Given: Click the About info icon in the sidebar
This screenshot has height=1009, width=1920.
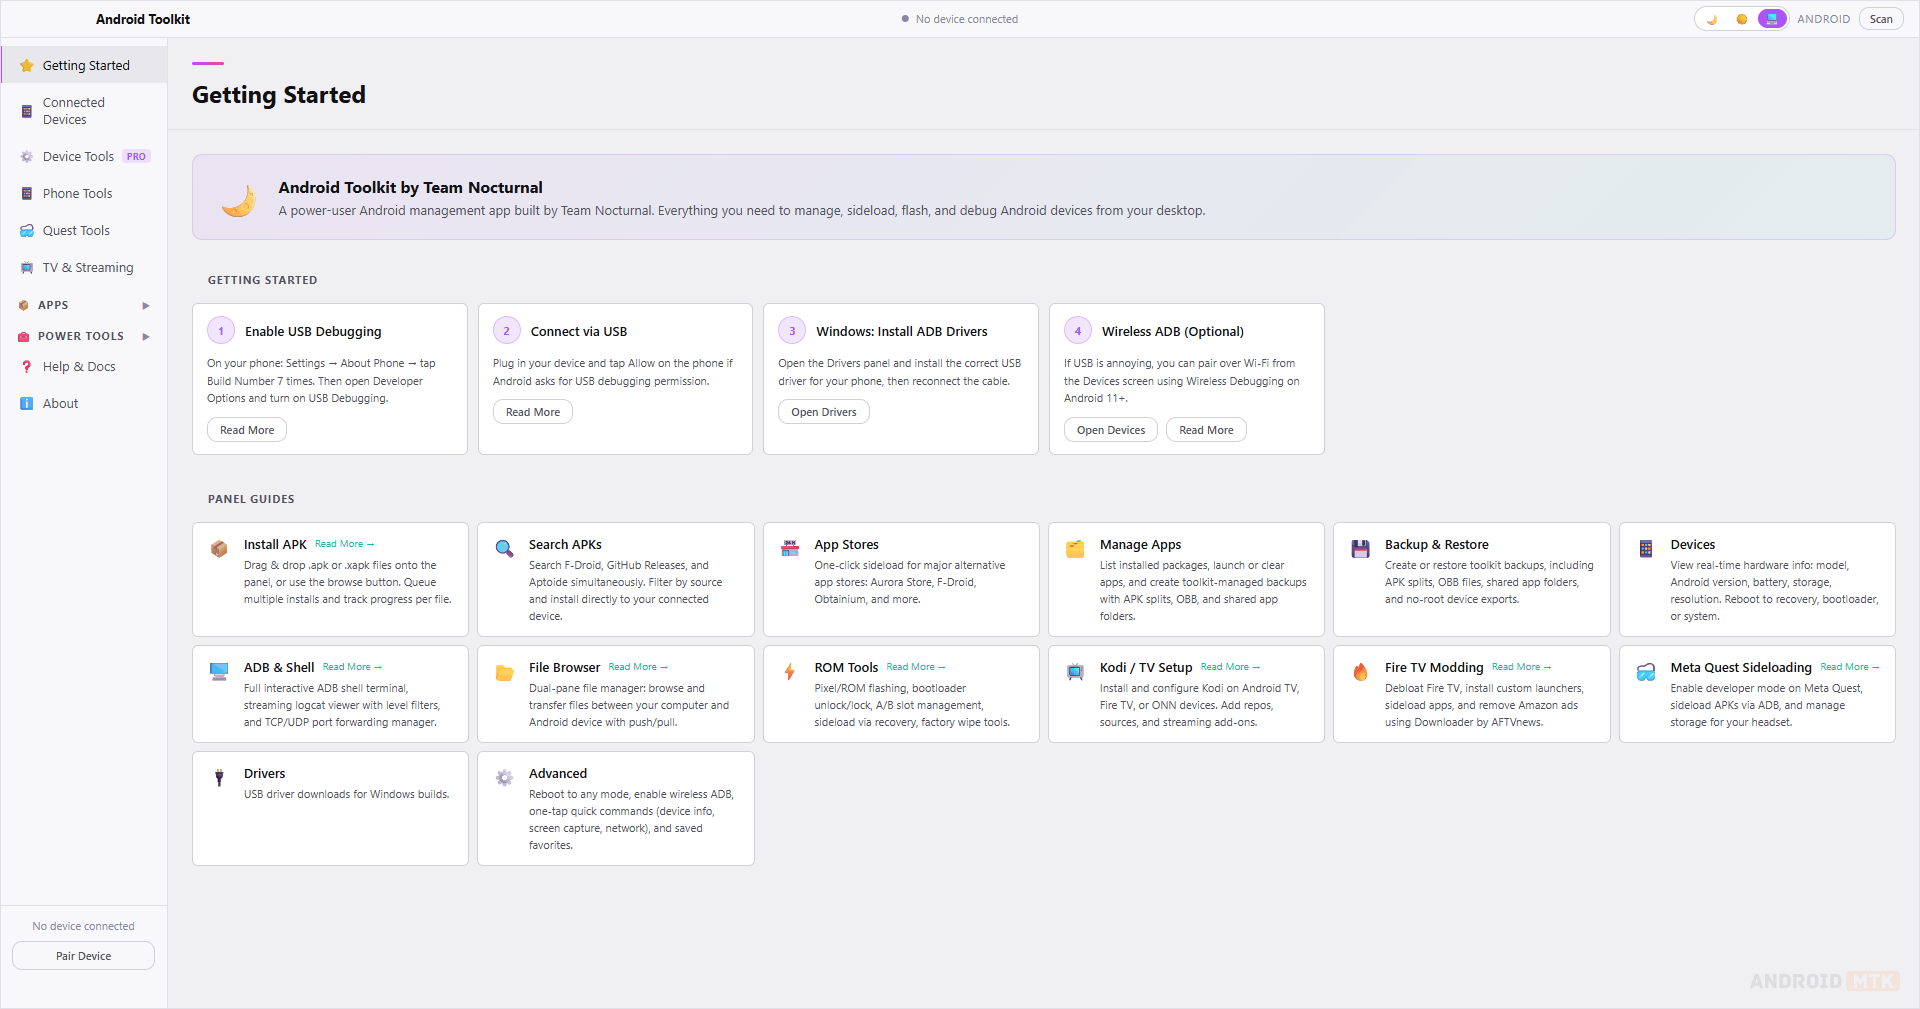Looking at the screenshot, I should [27, 404].
